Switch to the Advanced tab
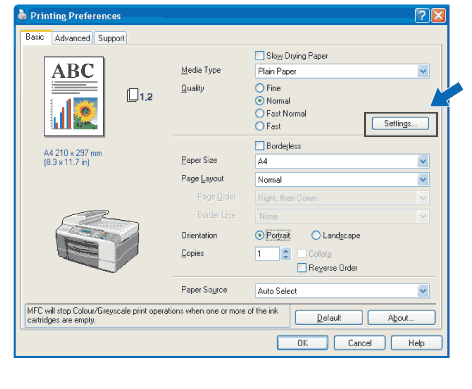Viewport: 472px width, 389px height. 72,38
